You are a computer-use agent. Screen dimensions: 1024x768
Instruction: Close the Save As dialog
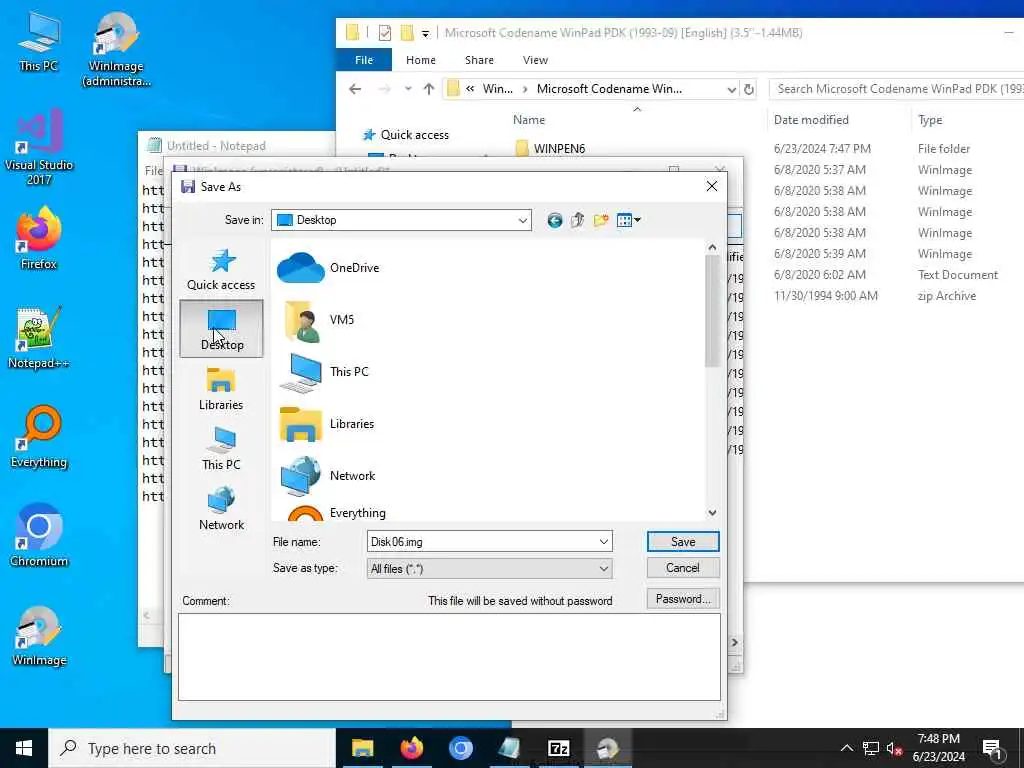[x=712, y=187]
